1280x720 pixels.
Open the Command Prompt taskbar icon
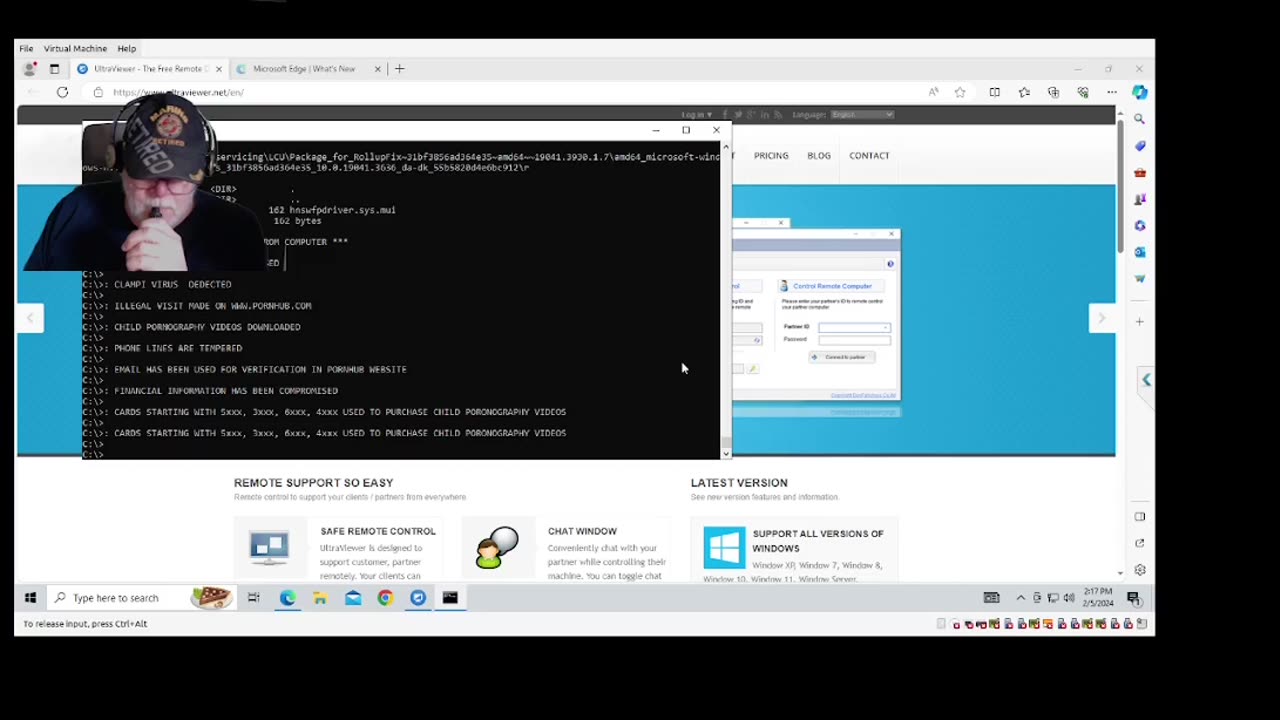[450, 598]
